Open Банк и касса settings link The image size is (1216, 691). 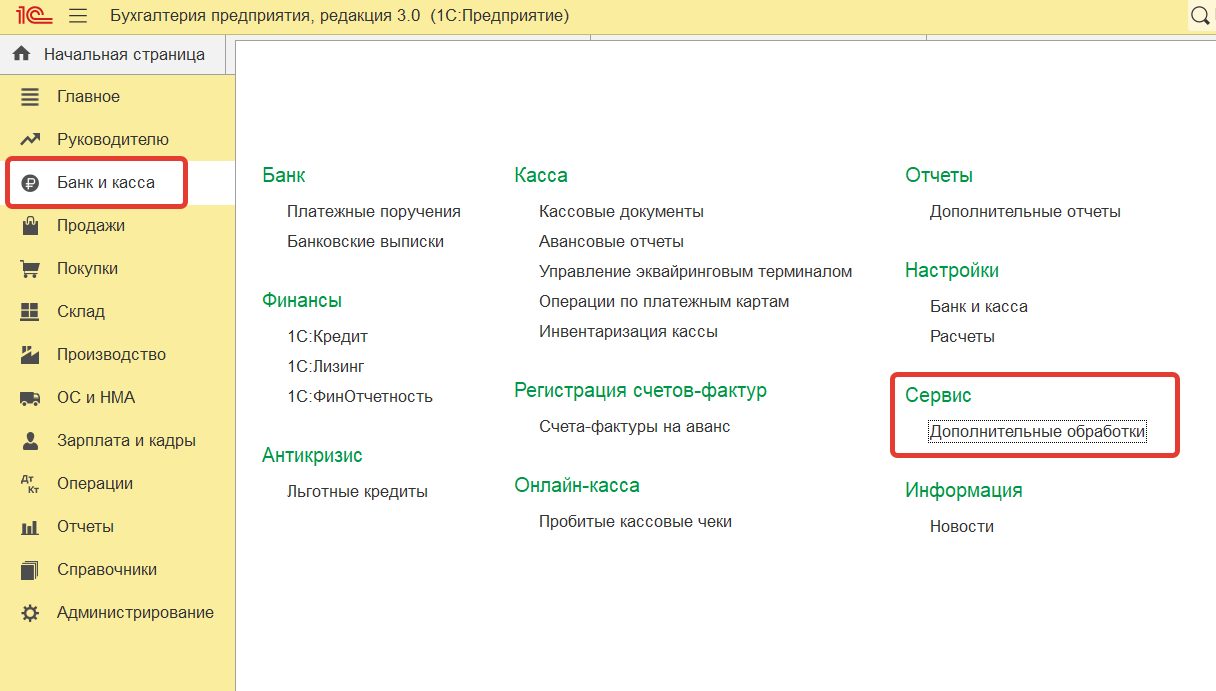pos(979,307)
